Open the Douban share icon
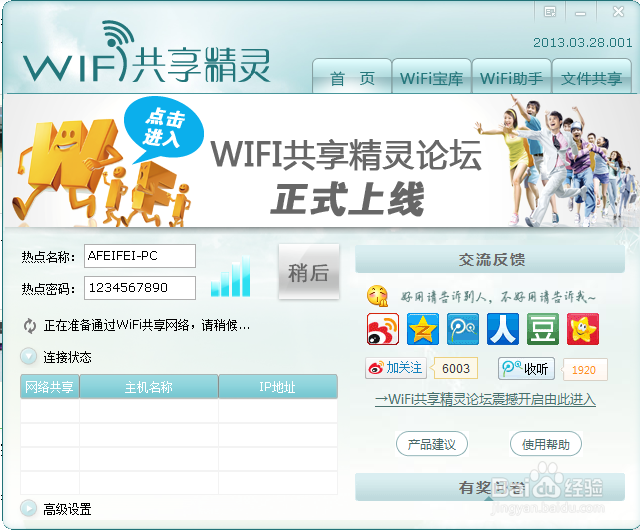The height and width of the screenshot is (530, 640). point(543,329)
